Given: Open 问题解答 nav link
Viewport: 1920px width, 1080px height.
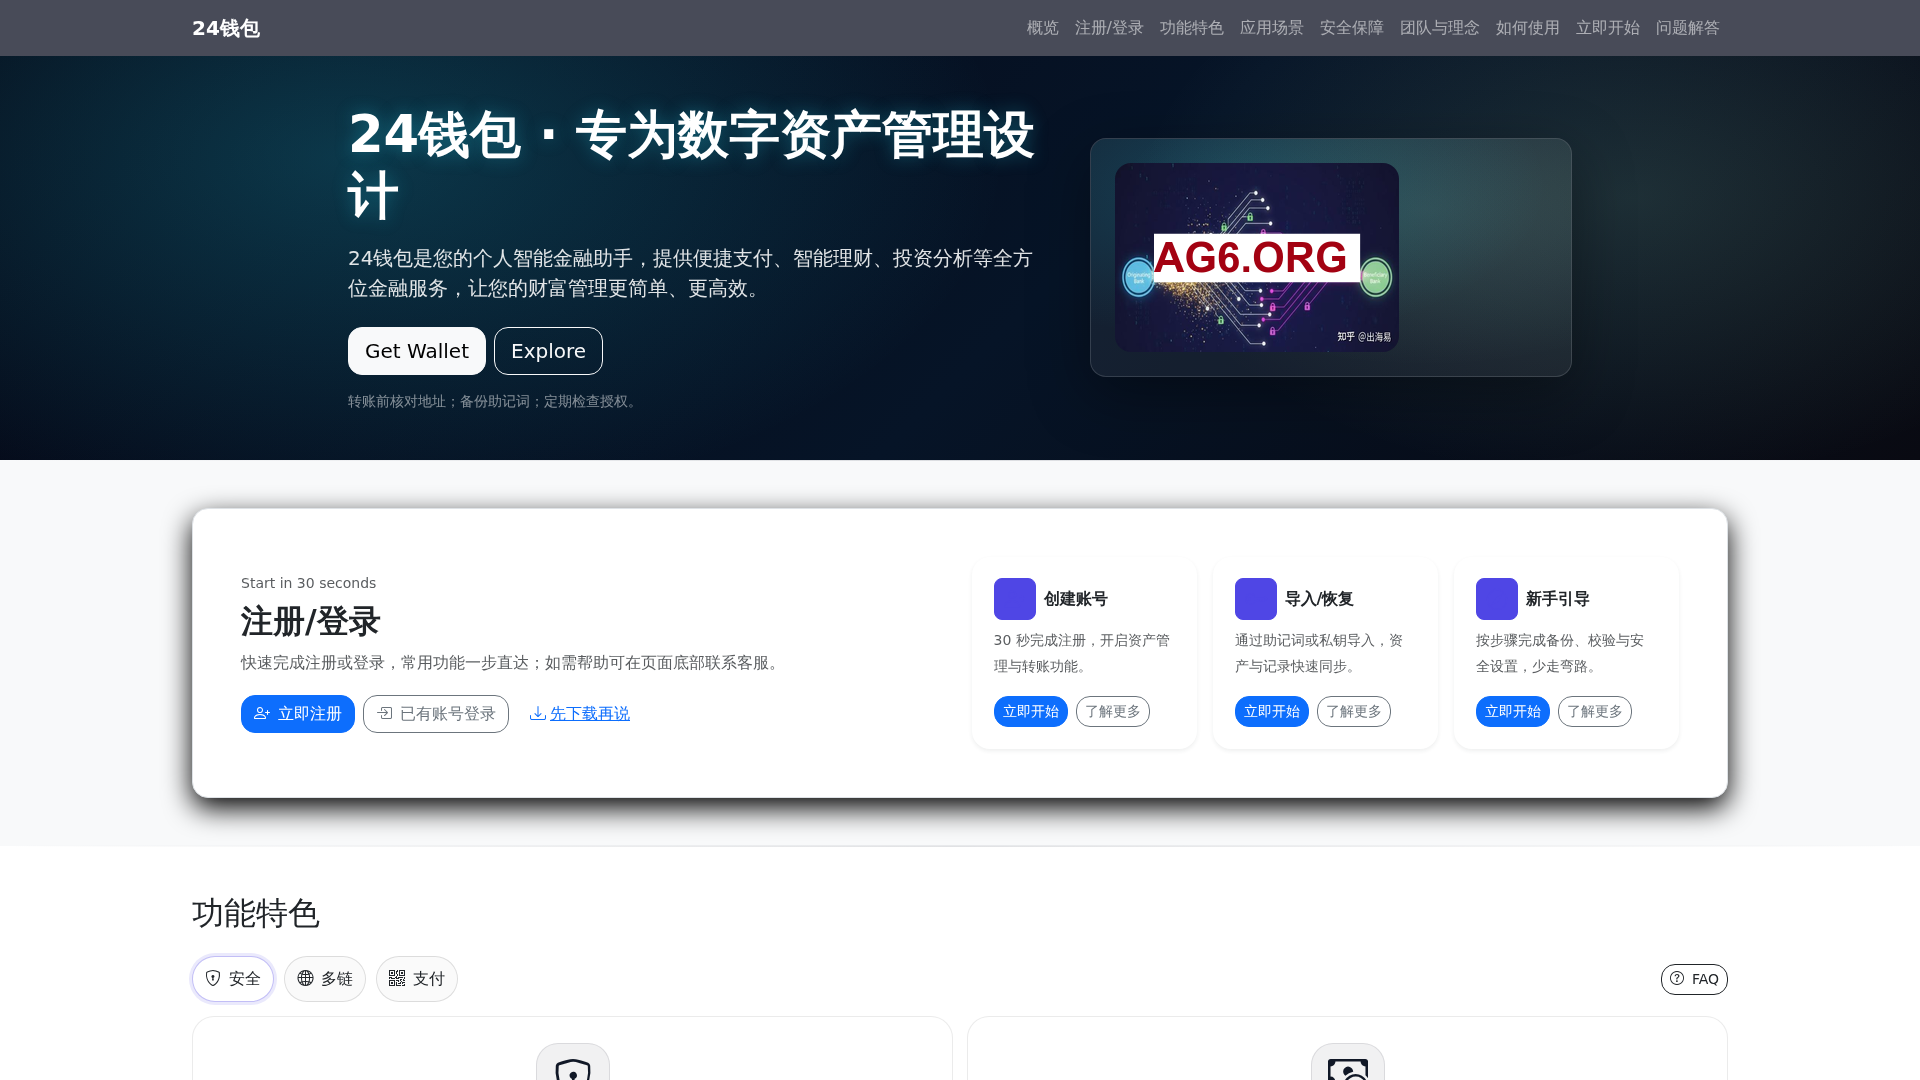Looking at the screenshot, I should 1687,28.
